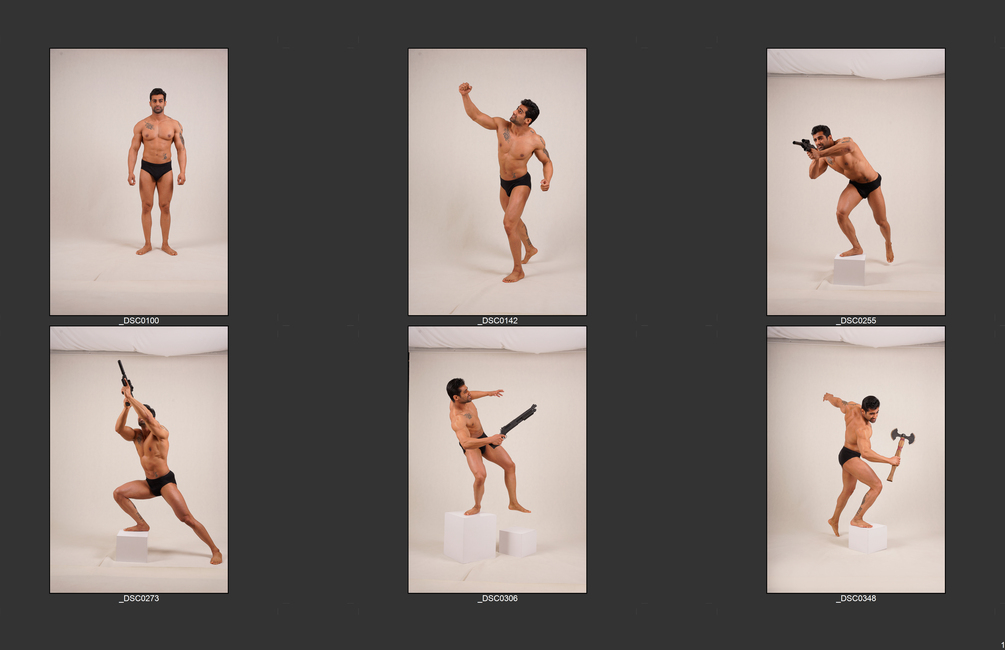Open the _DSC0255 aiming pose photo
Viewport: 1005px width, 650px height.
coord(856,181)
